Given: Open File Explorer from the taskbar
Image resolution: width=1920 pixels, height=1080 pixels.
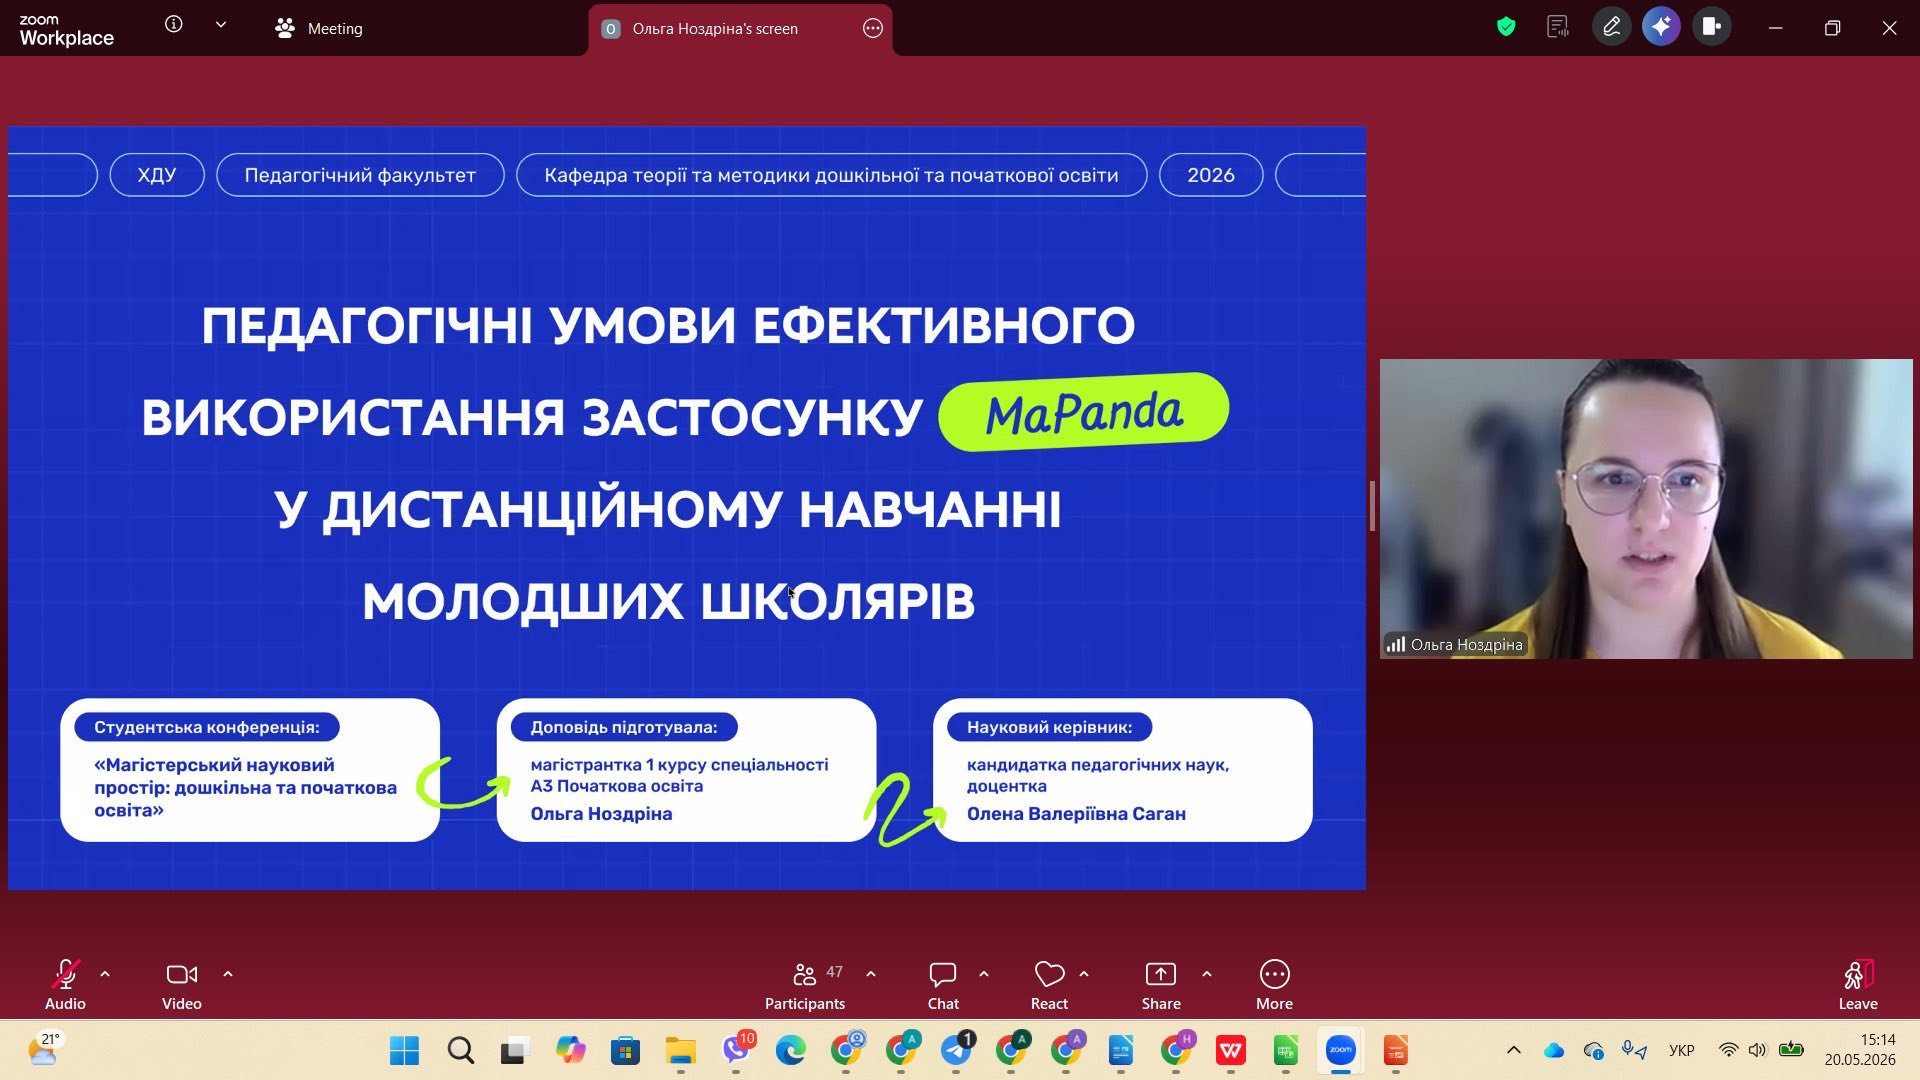Looking at the screenshot, I should tap(680, 1051).
